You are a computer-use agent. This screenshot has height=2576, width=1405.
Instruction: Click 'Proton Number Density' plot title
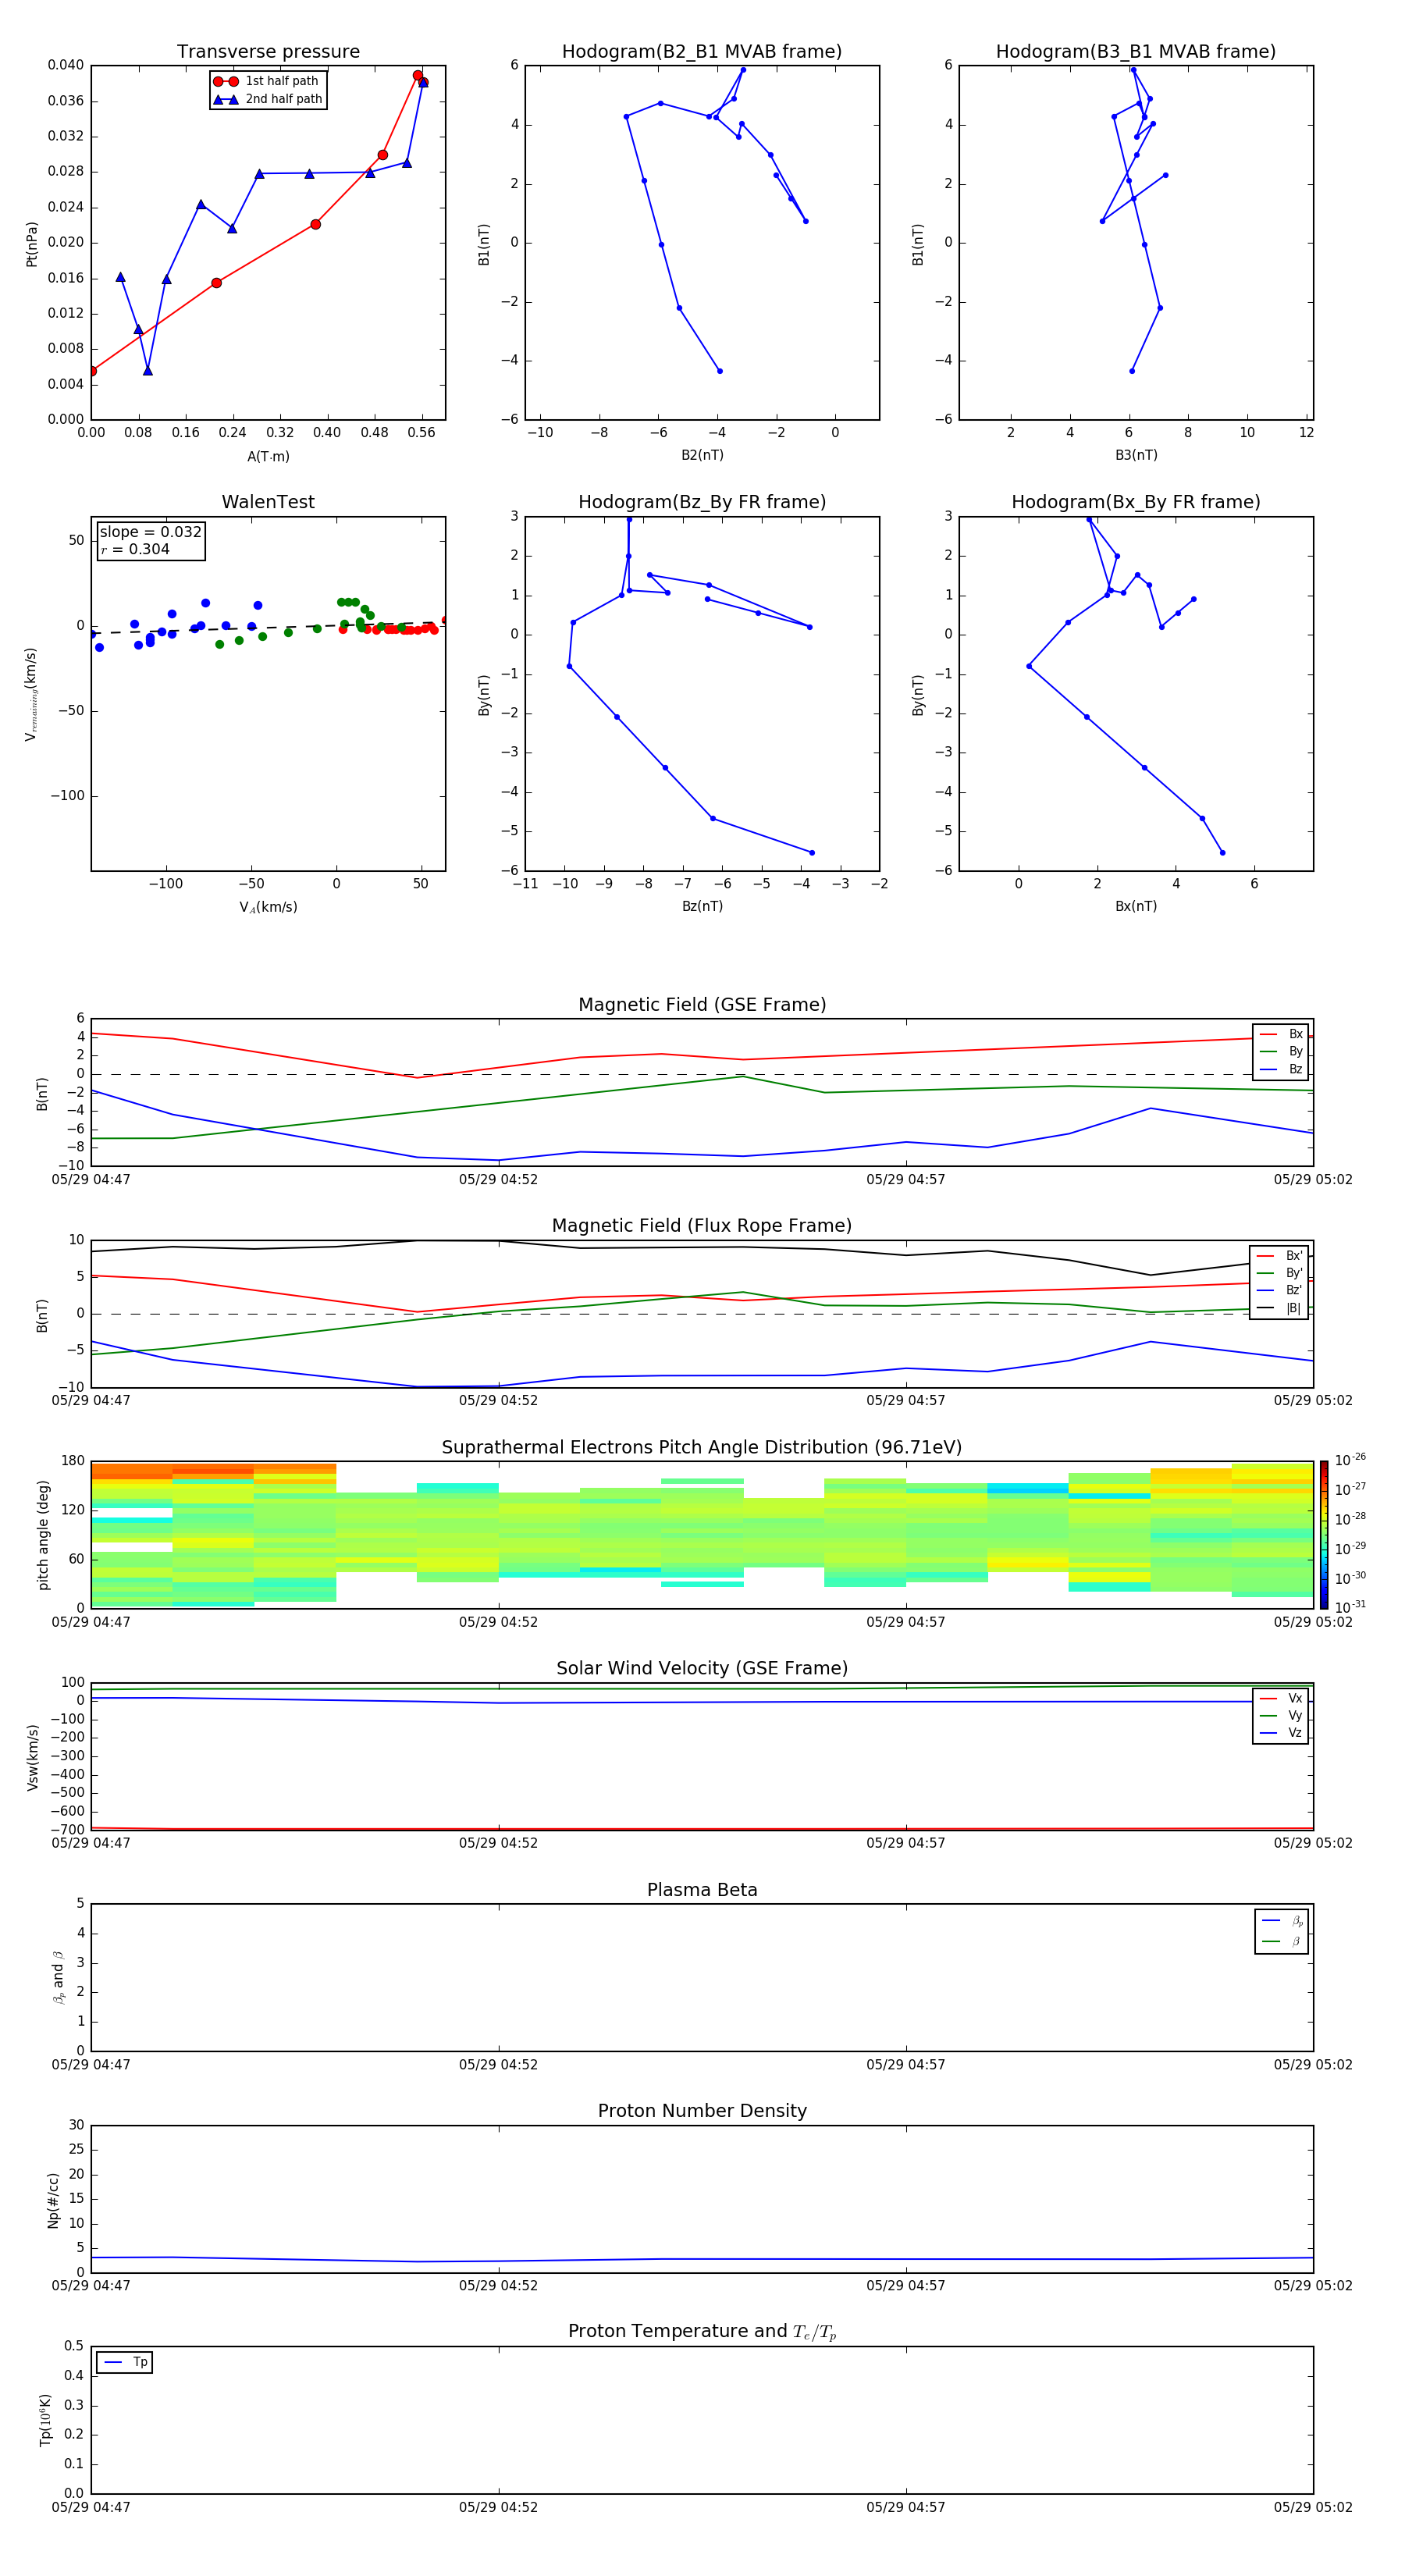tap(702, 2111)
